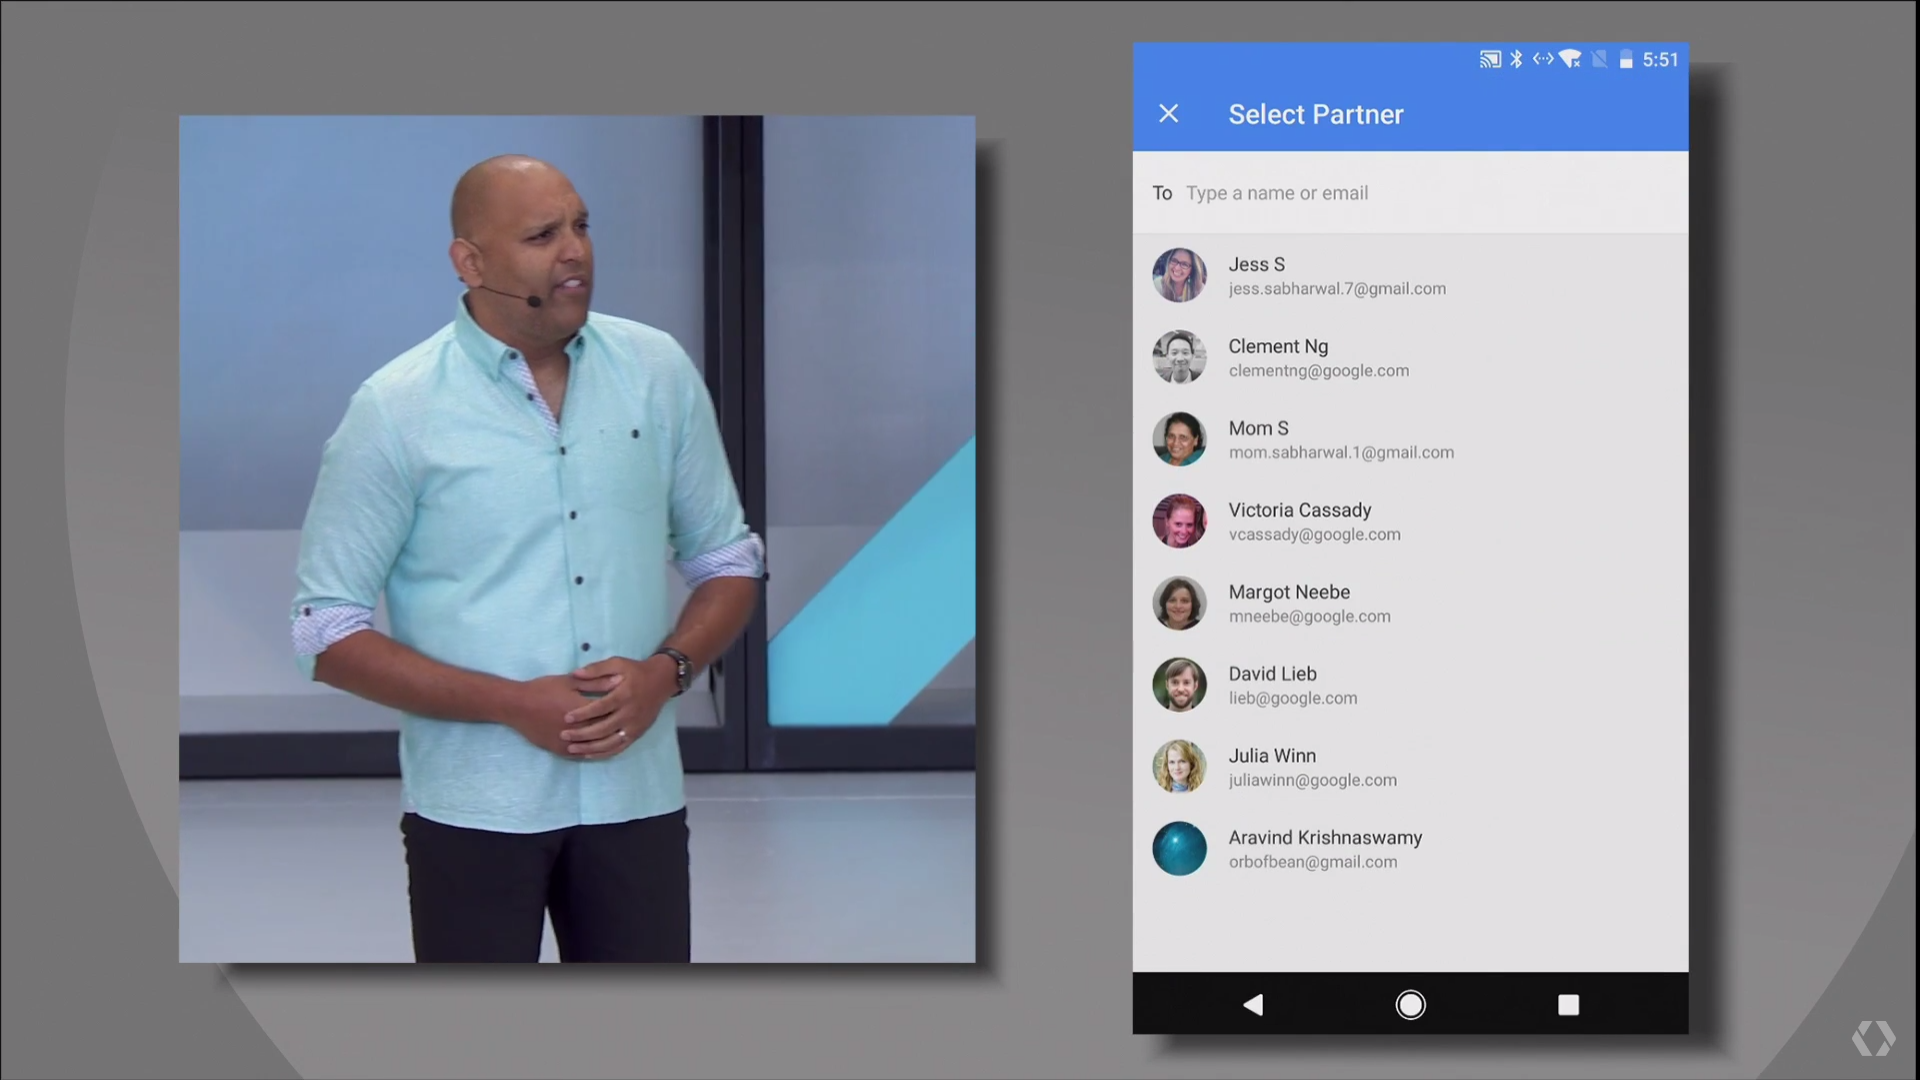
Task: Close the Select Partner screen with X
Action: (1168, 114)
